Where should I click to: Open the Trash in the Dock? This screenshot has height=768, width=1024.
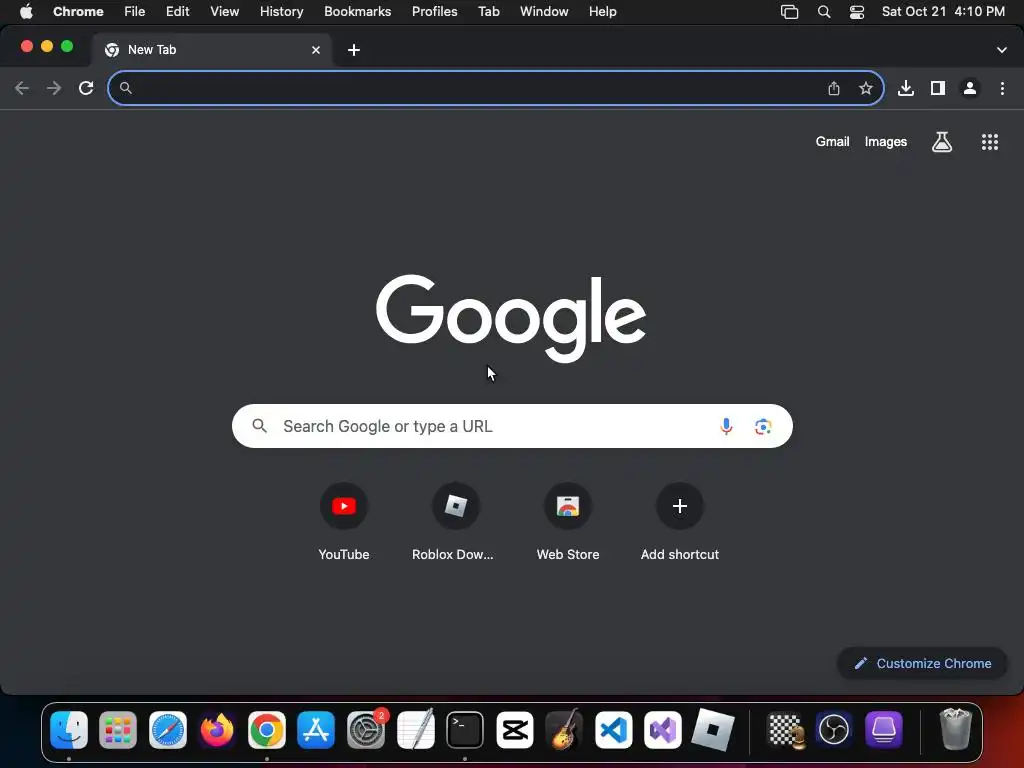click(x=955, y=729)
